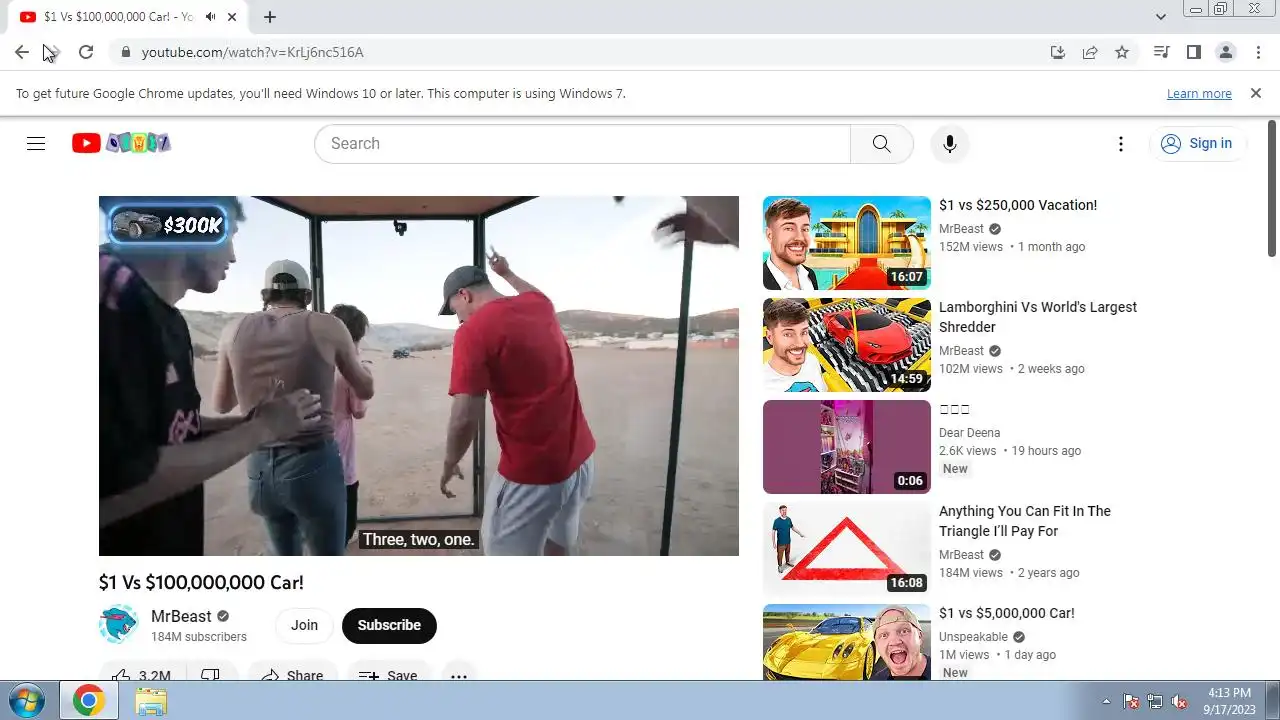Open the Dear Deena video thumbnail
The height and width of the screenshot is (720, 1280).
click(x=847, y=447)
